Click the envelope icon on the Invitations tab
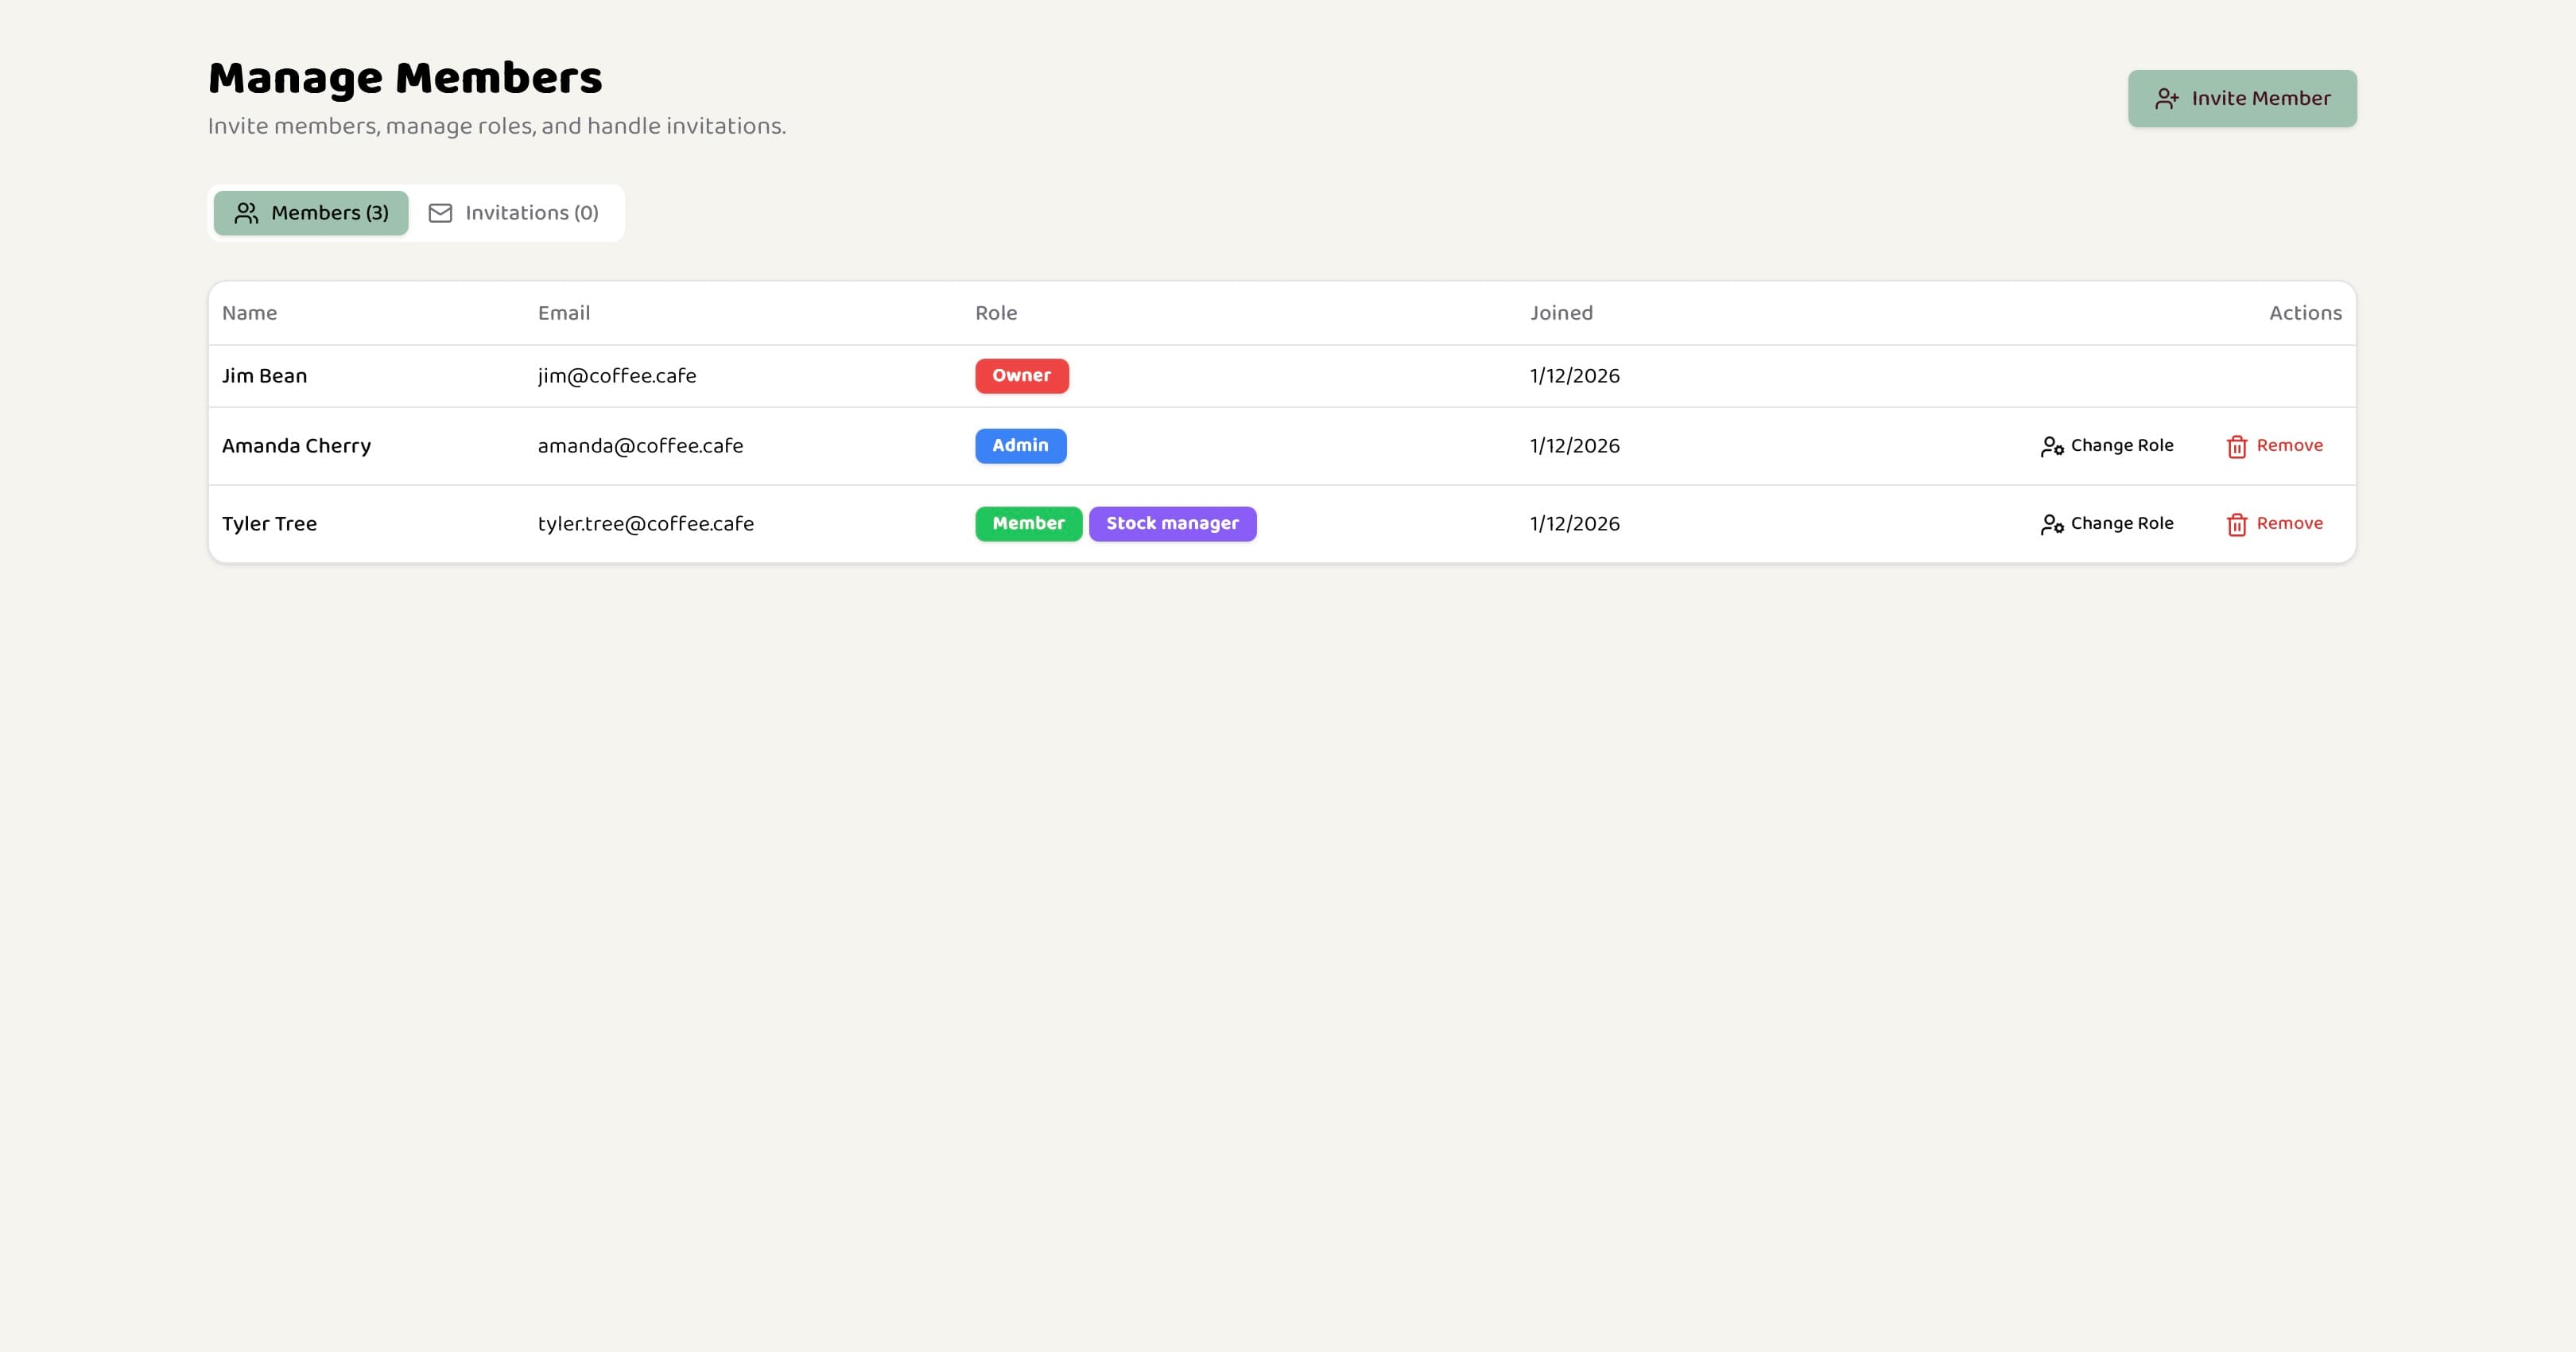 [x=440, y=212]
